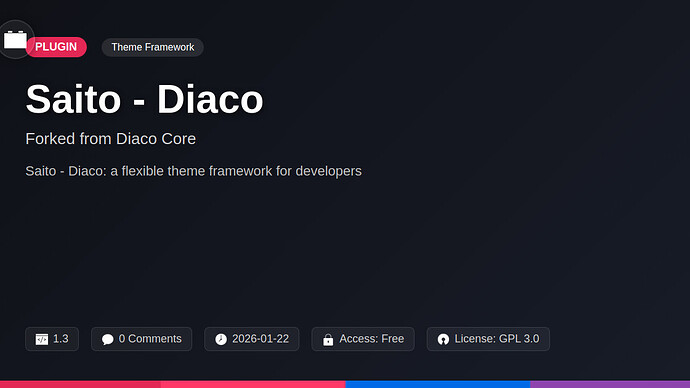Click the flexible theme framework description text

(x=194, y=171)
